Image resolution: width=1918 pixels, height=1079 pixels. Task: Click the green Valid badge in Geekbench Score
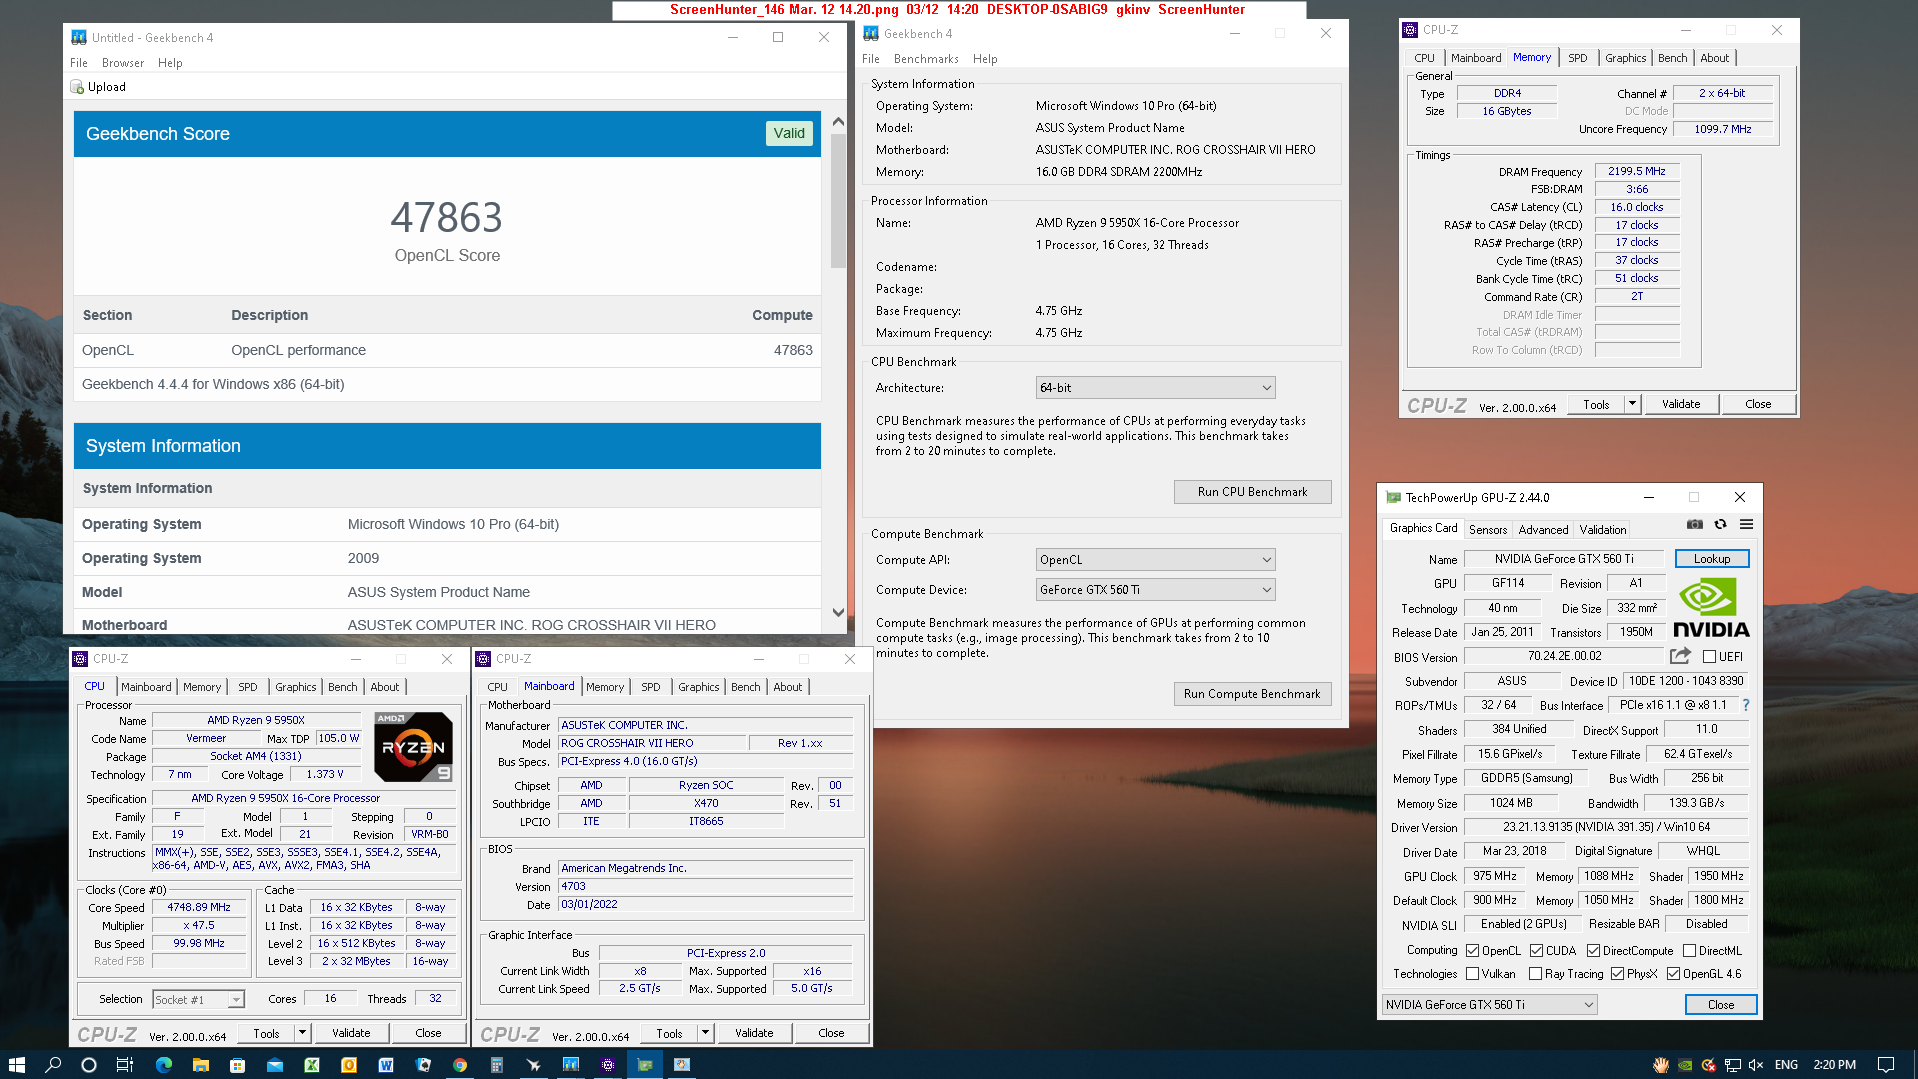[x=789, y=134]
